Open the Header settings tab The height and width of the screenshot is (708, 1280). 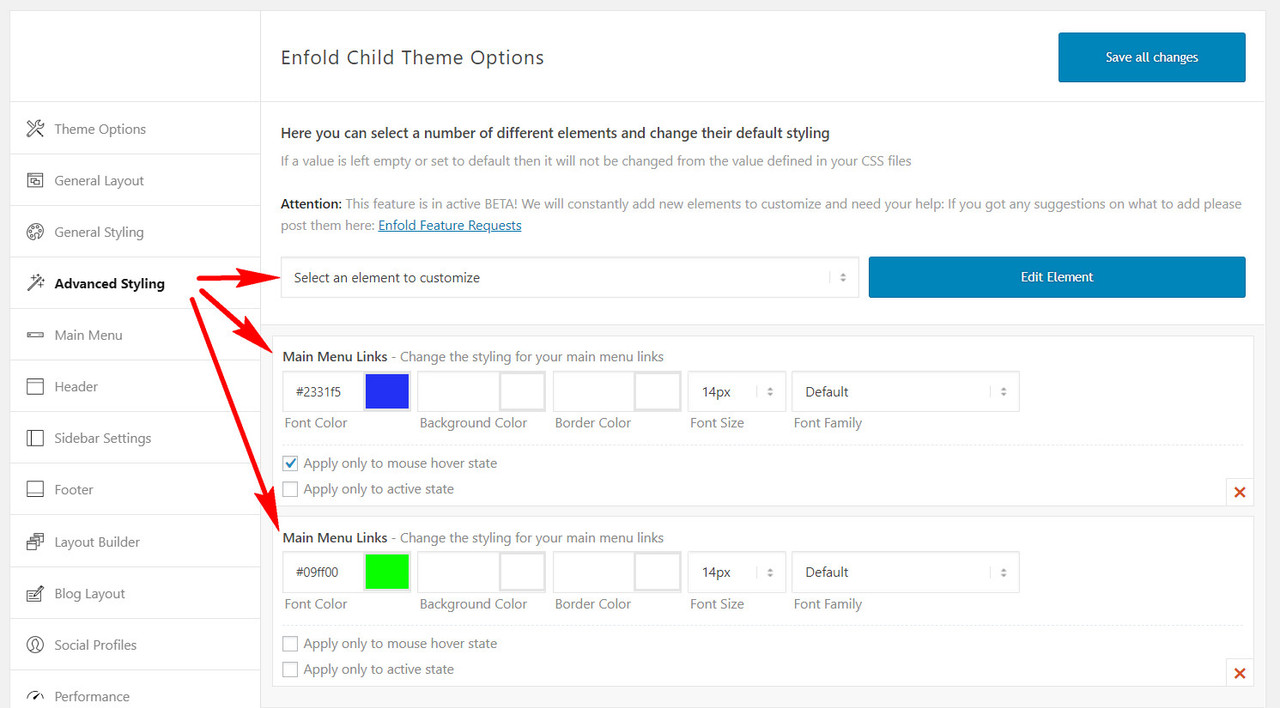[135, 386]
